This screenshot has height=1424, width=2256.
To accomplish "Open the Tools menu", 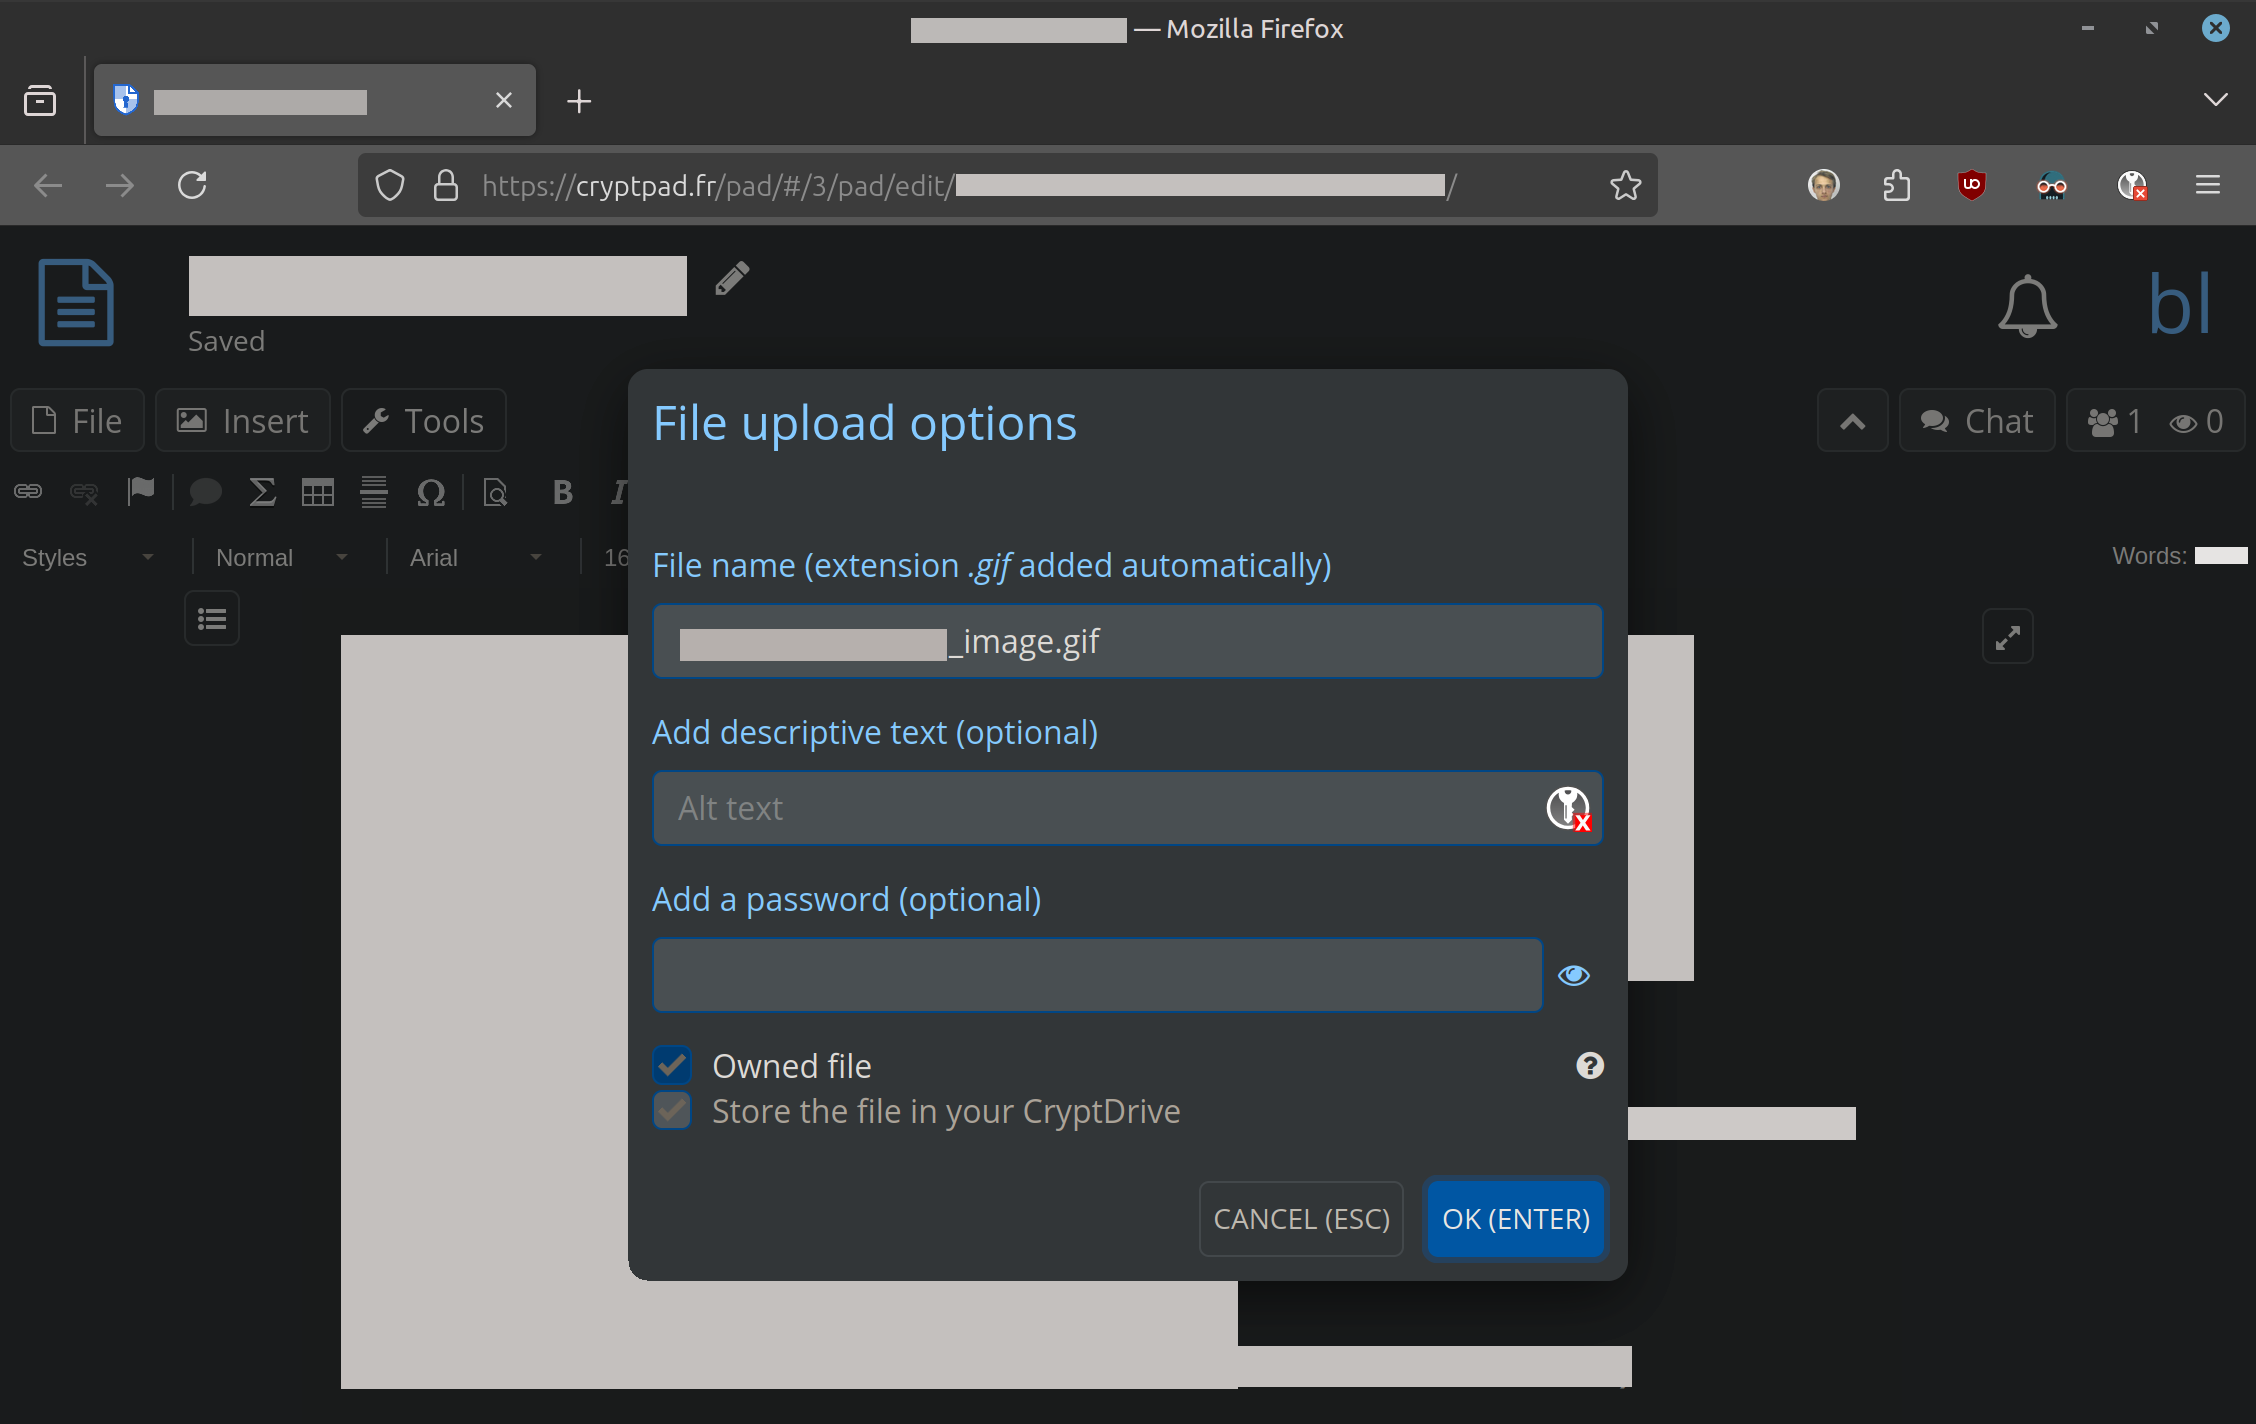I will point(424,421).
